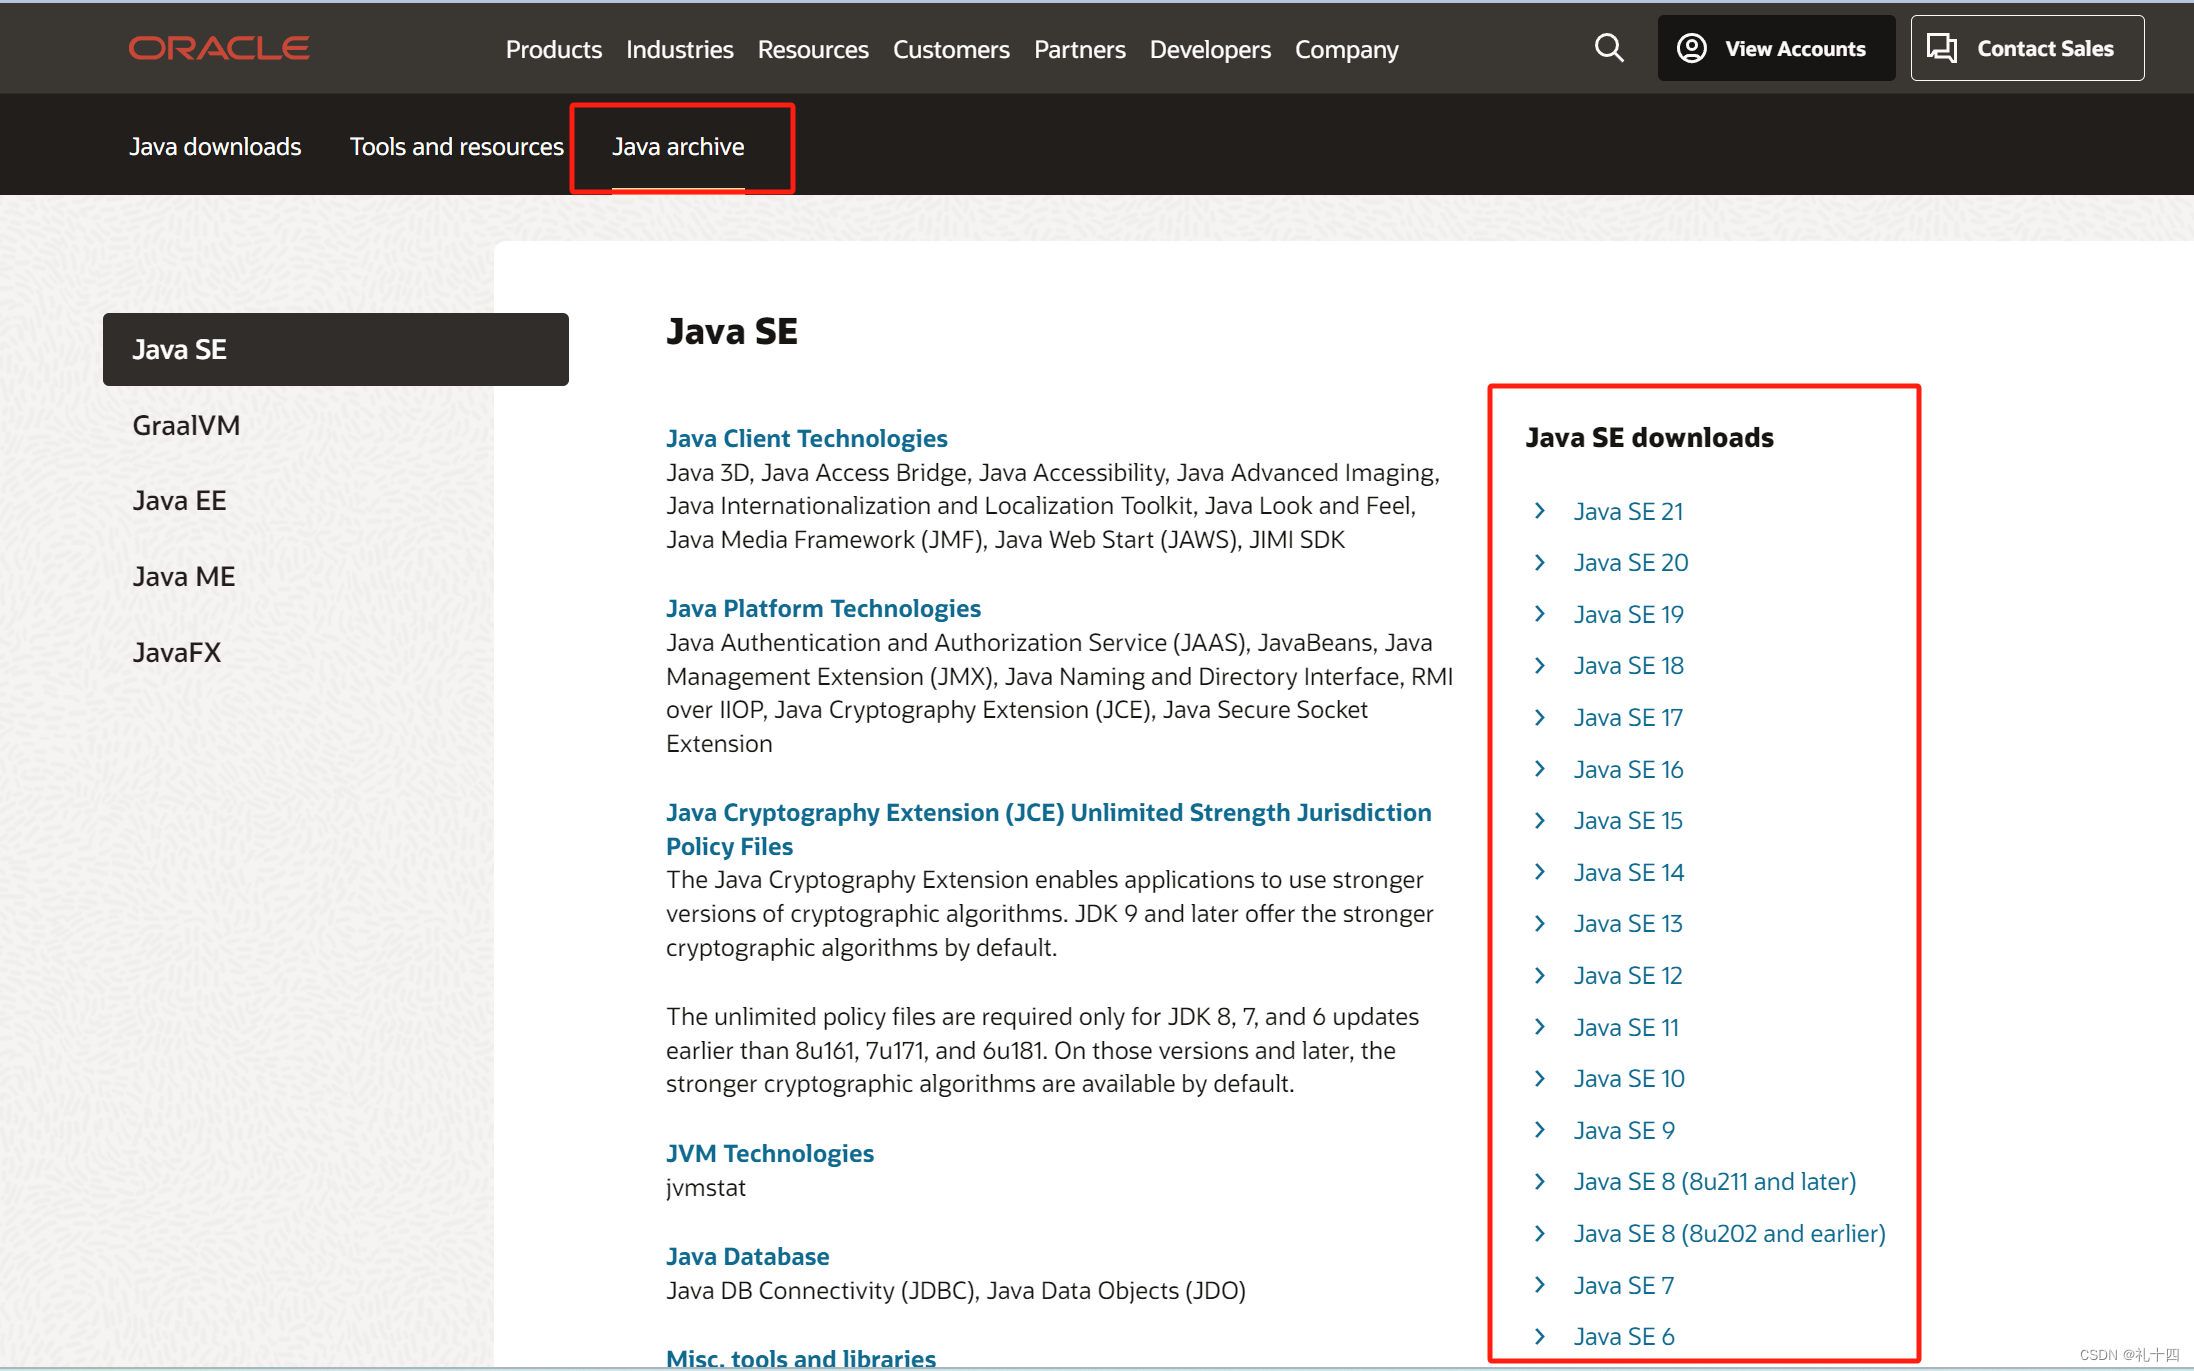This screenshot has height=1371, width=2194.
Task: Open Java SE 8 (8u211 and later) link
Action: pyautogui.click(x=1715, y=1181)
